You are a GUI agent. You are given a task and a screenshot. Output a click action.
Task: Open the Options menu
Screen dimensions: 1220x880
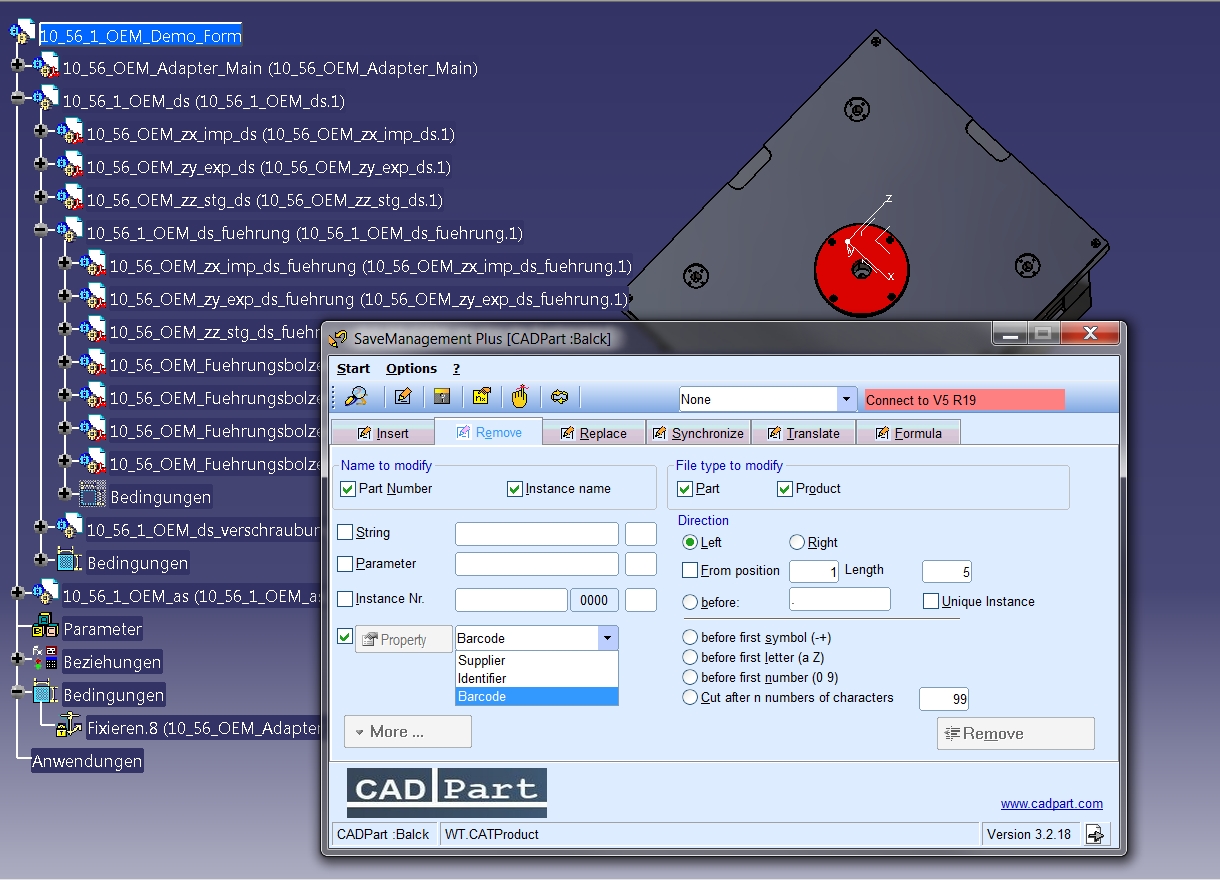[x=411, y=369]
